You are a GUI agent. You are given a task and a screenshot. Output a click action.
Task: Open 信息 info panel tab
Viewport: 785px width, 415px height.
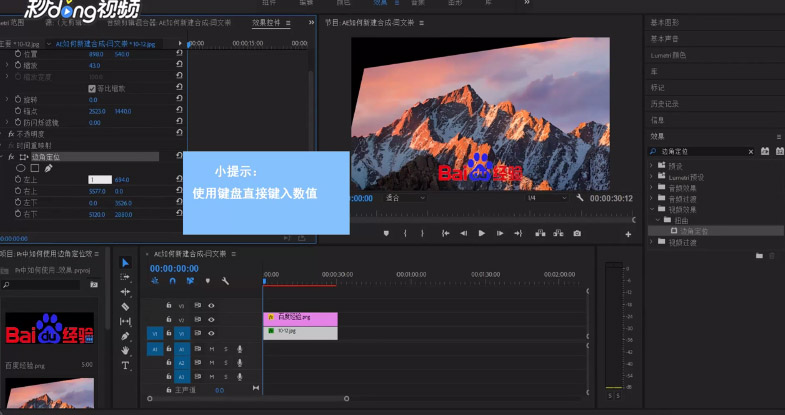(657, 120)
